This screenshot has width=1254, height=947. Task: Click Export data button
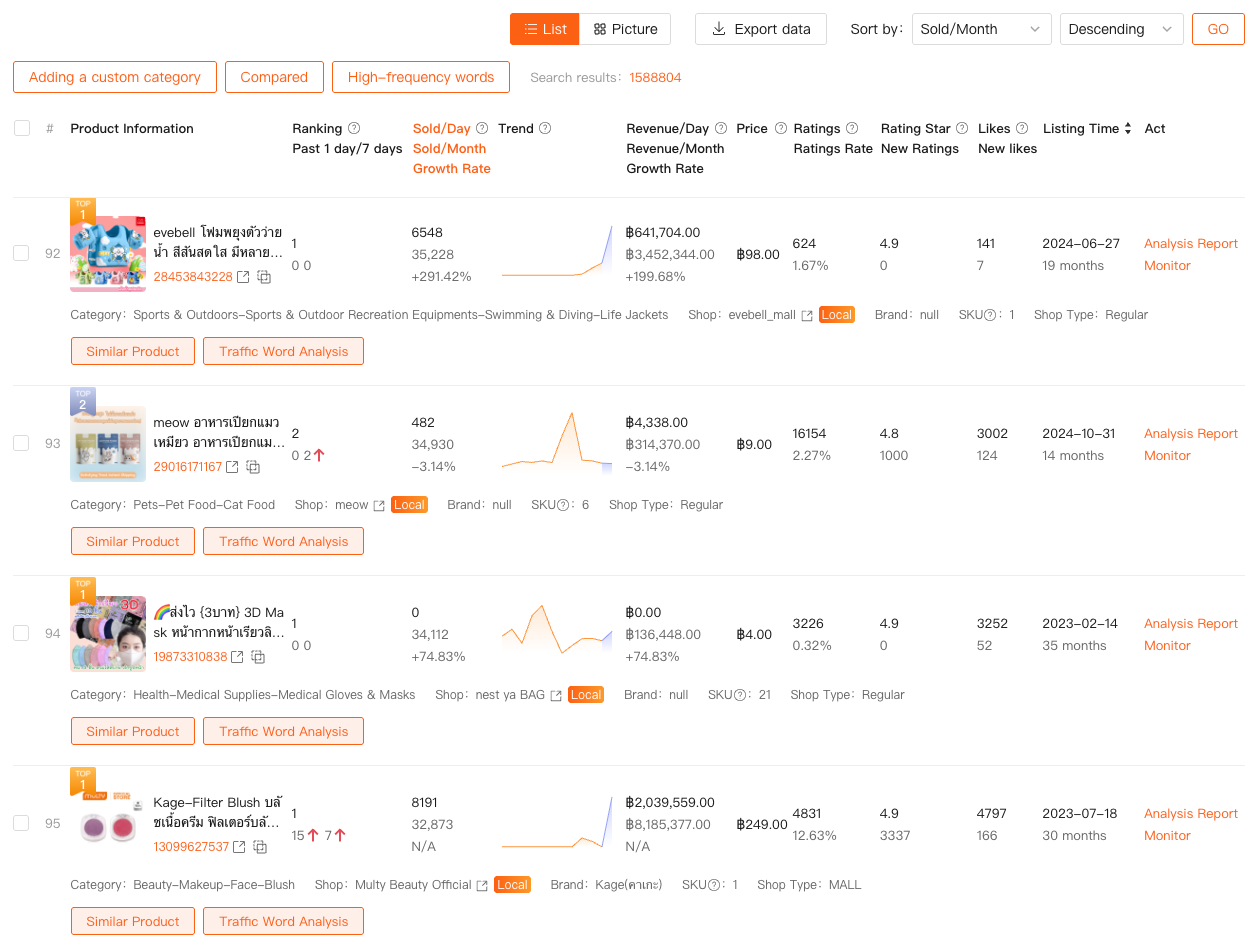pos(761,29)
